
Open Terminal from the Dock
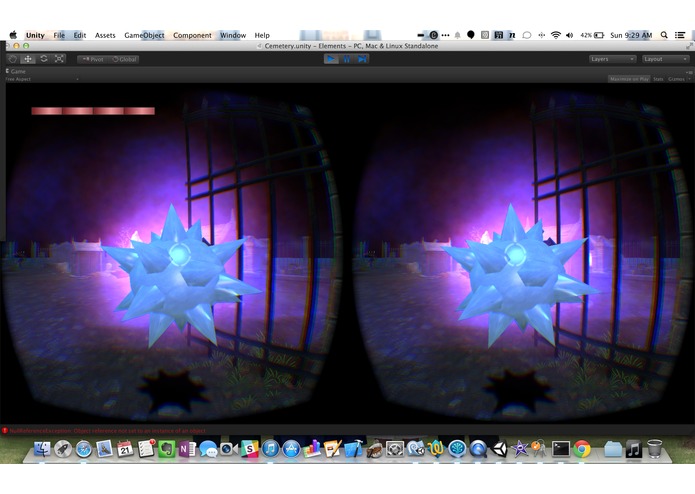(x=561, y=449)
